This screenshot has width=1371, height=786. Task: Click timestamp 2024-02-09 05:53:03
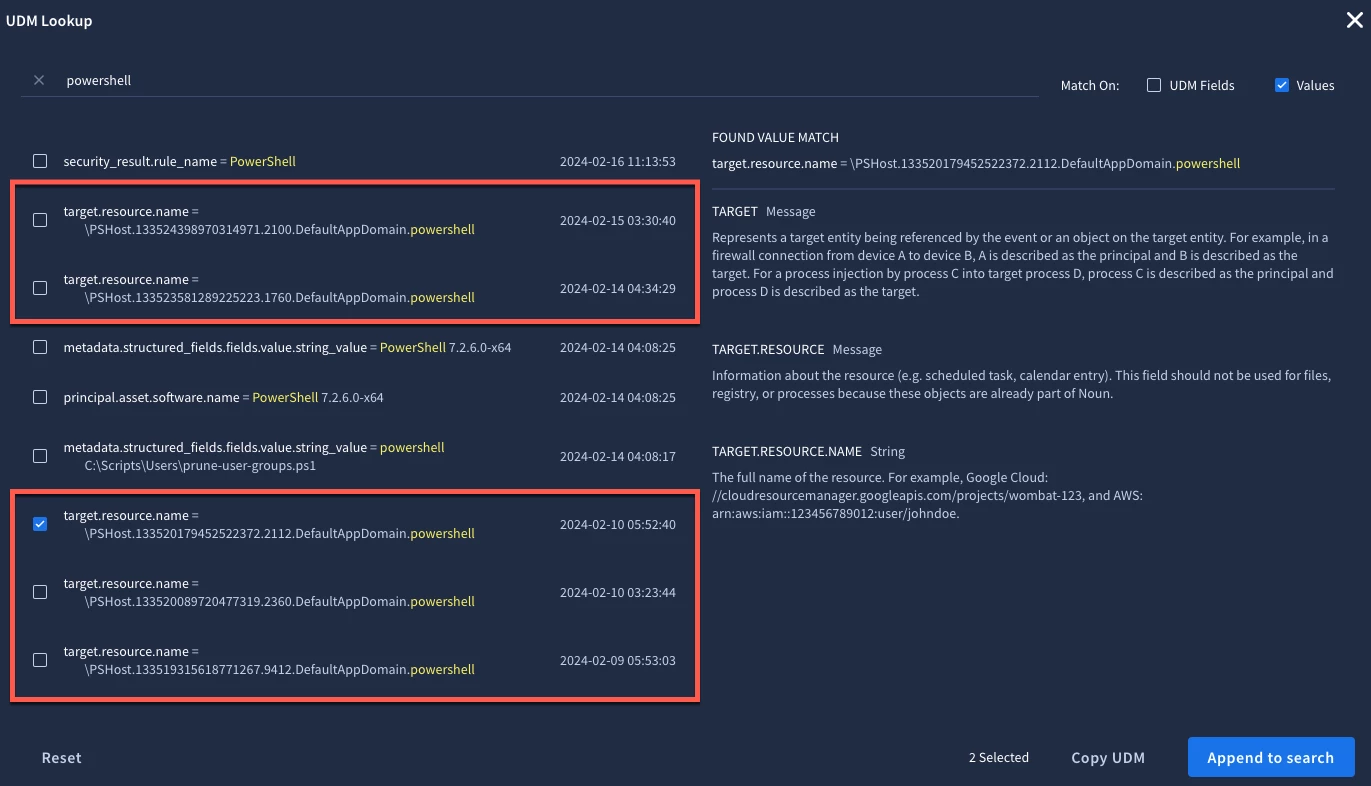click(618, 660)
